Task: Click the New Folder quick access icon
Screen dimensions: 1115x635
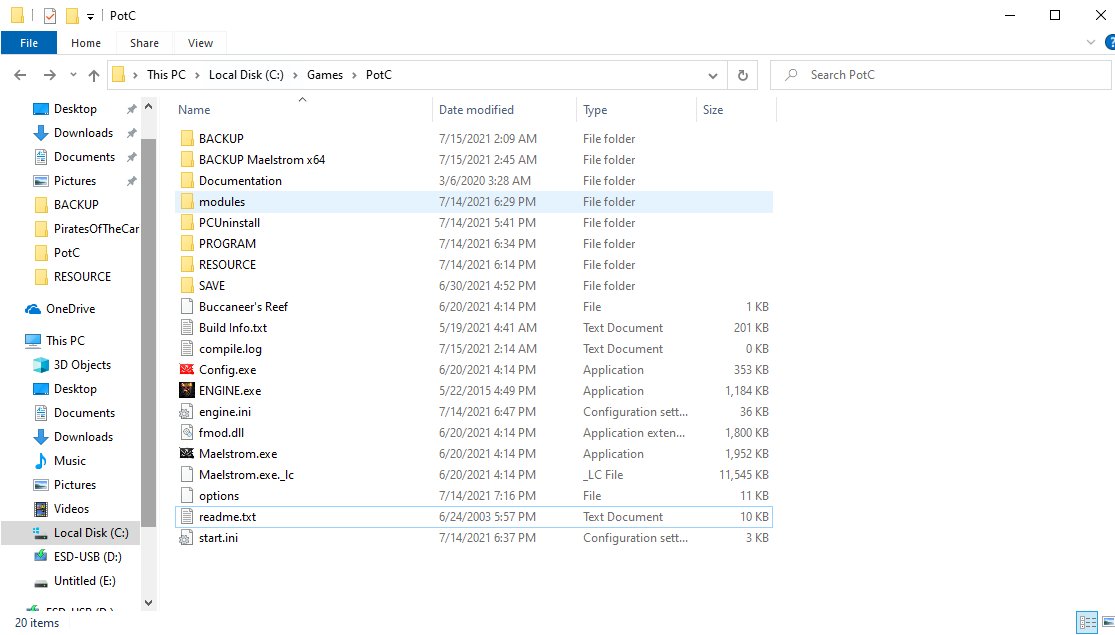Action: (x=72, y=16)
